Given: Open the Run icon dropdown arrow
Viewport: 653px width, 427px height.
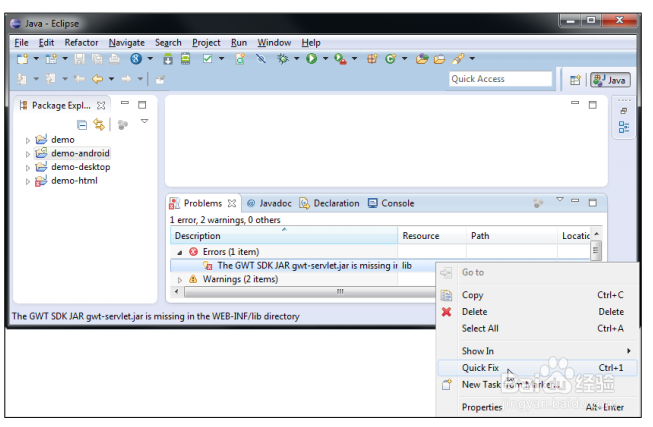Looking at the screenshot, I should 325,59.
